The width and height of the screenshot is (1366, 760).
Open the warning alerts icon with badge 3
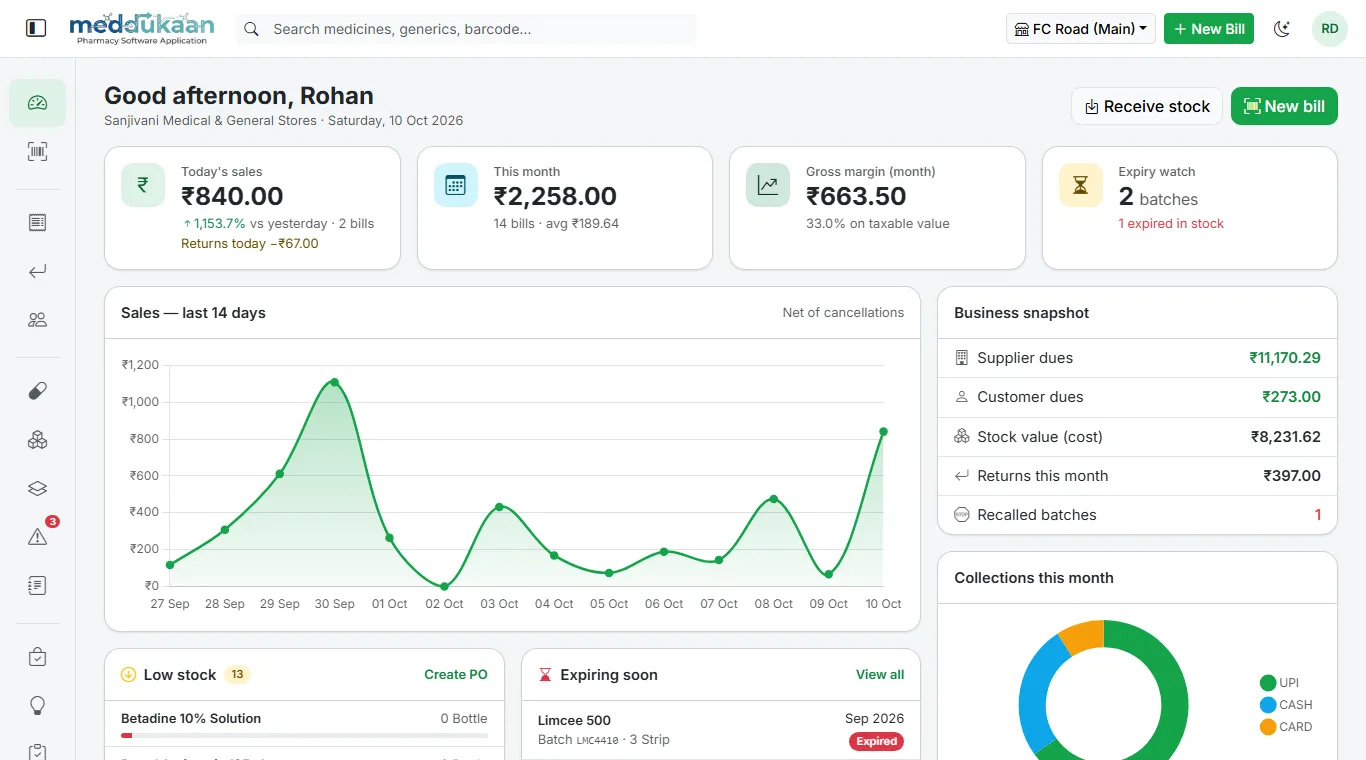point(38,537)
